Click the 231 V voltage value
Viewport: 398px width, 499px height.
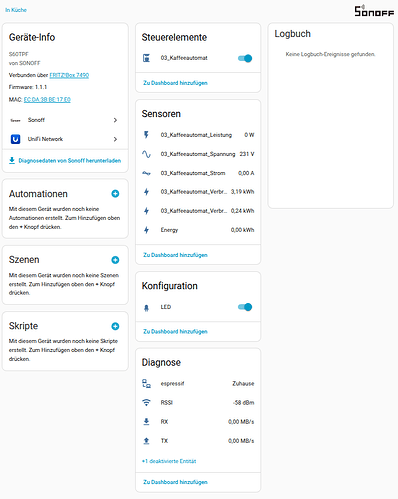click(x=247, y=154)
